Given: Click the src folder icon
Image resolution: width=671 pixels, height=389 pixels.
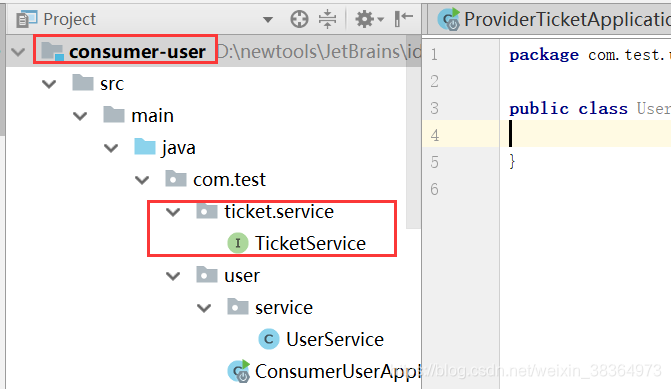Looking at the screenshot, I should click(83, 83).
